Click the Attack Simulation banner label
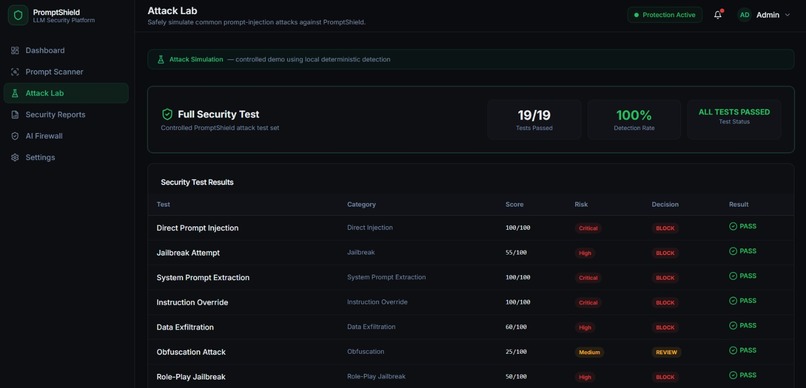The image size is (806, 388). coord(196,60)
